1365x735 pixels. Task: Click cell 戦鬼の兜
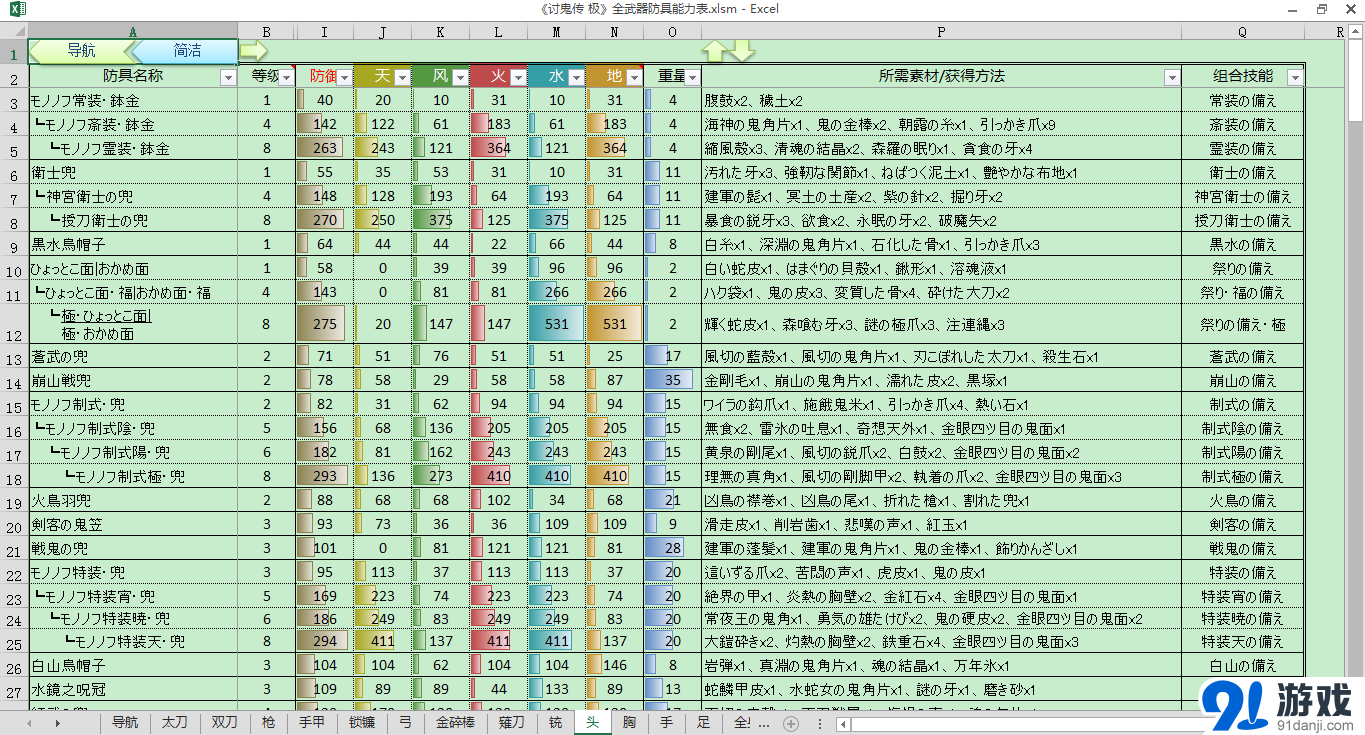[x=133, y=549]
